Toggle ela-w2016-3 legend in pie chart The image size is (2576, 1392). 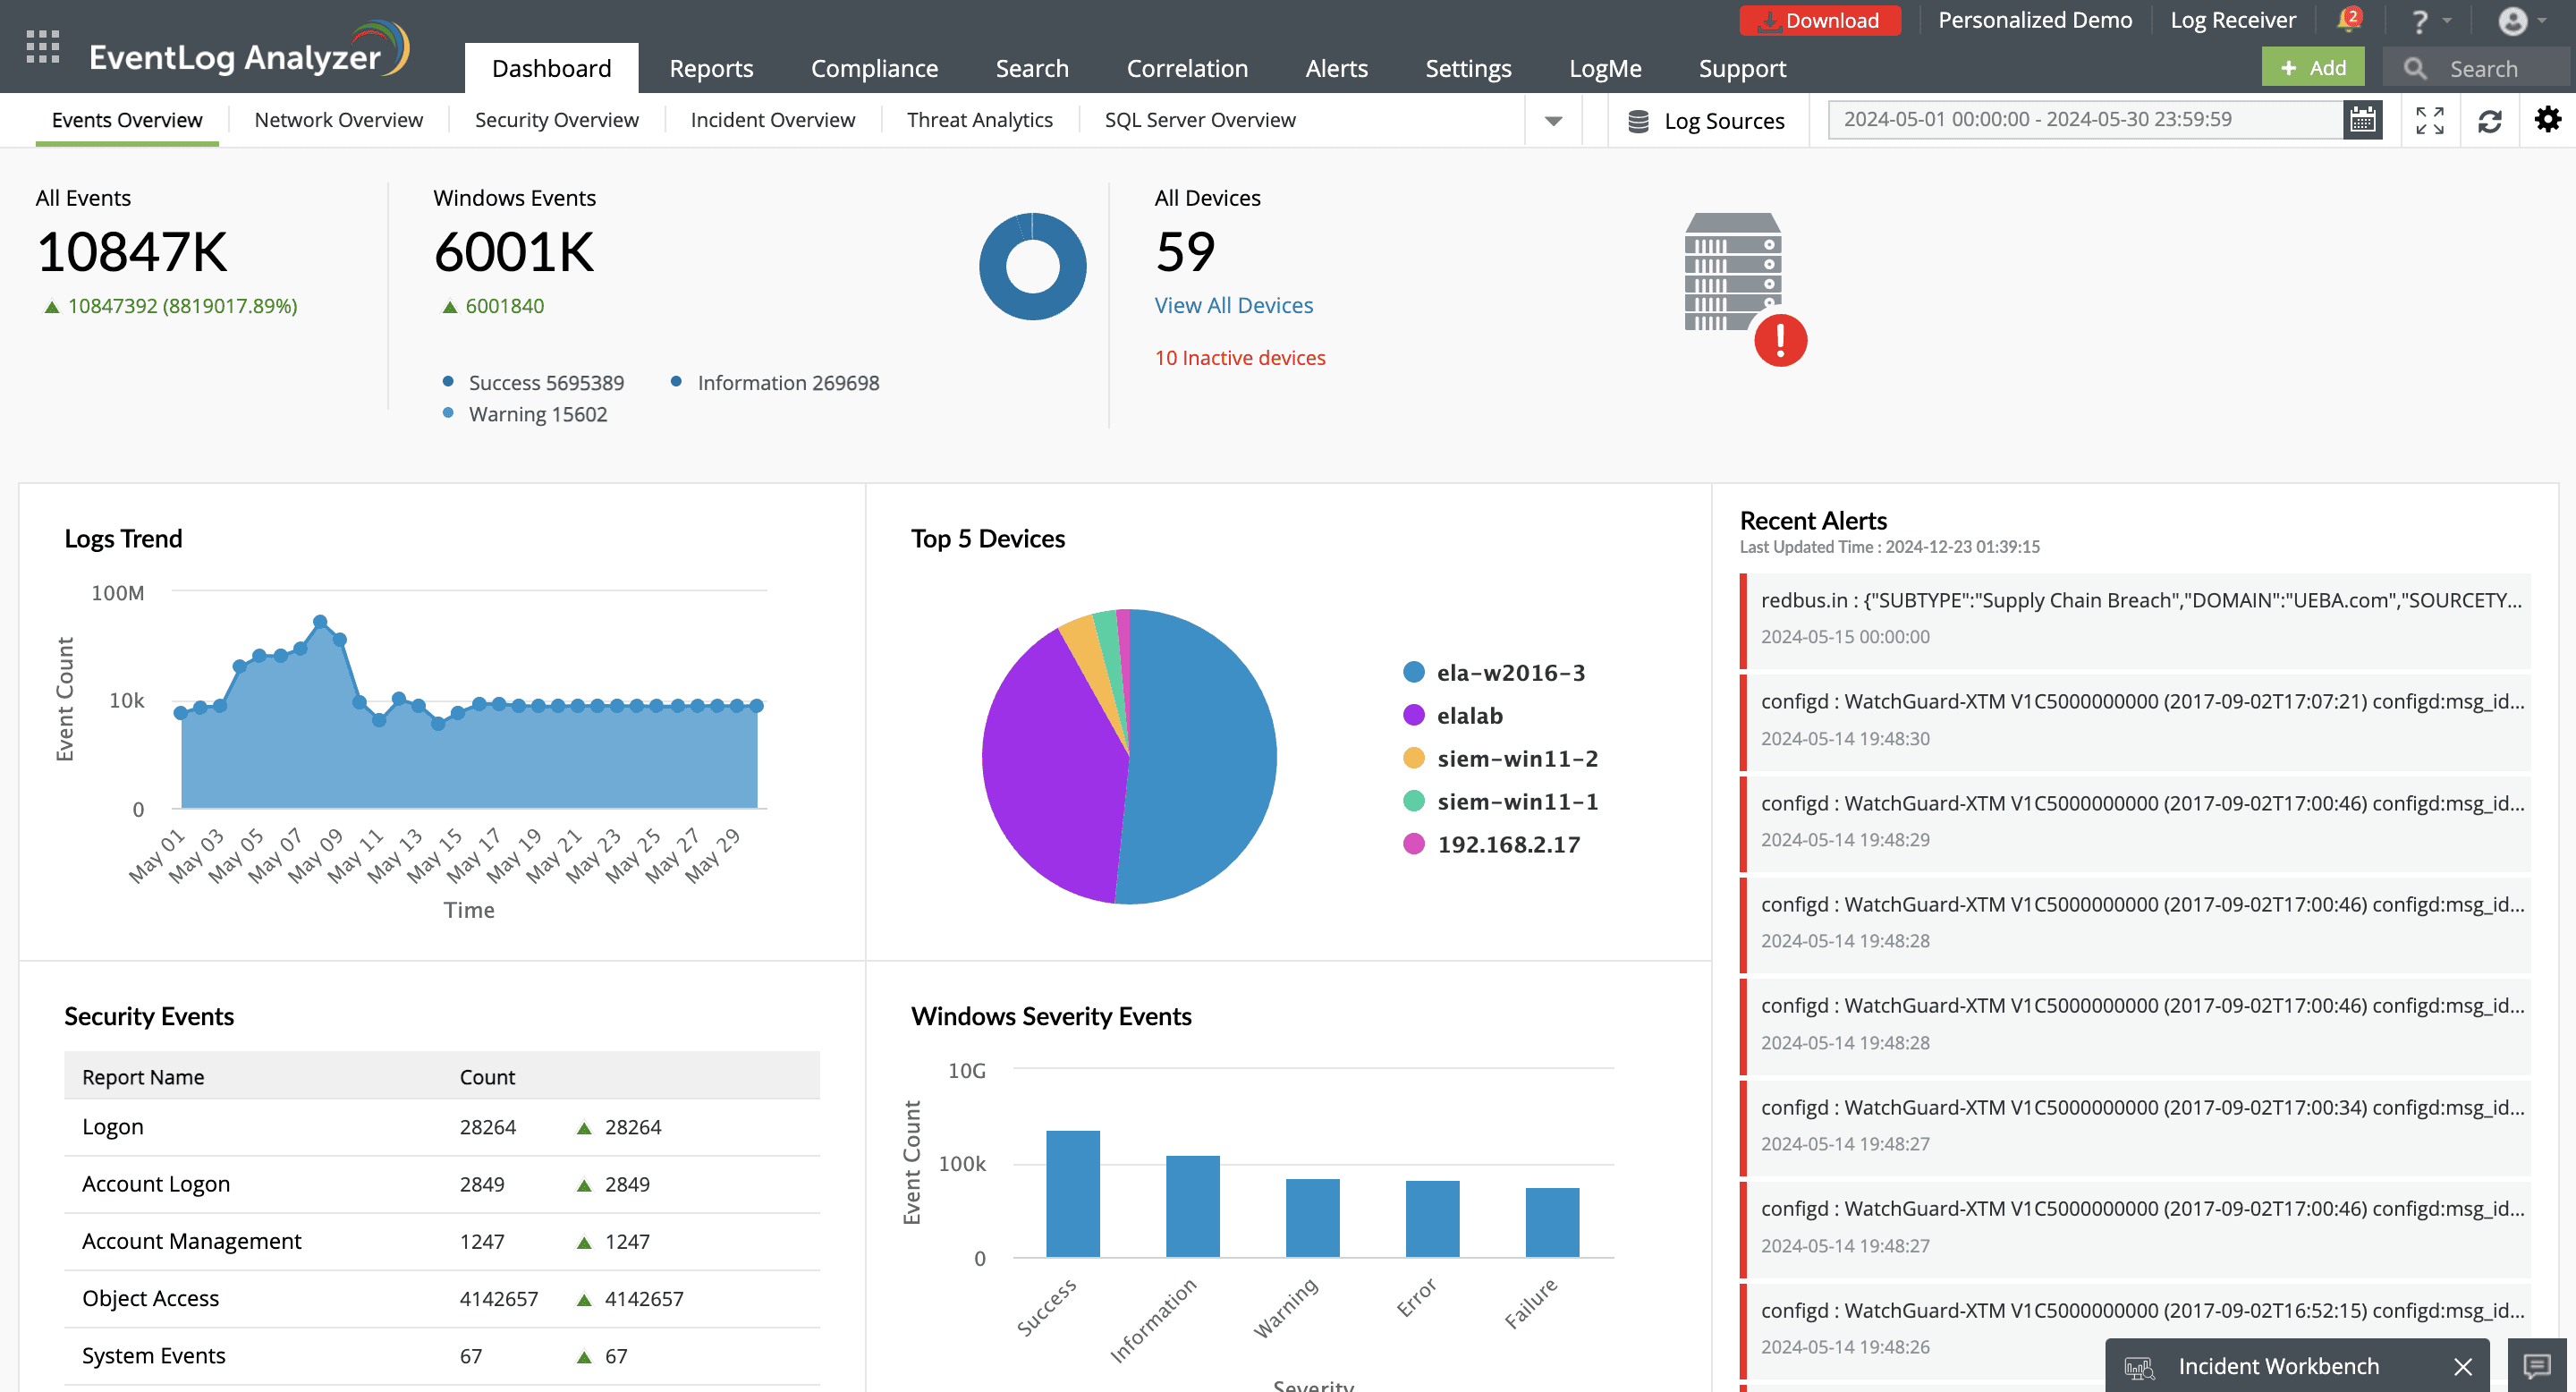coord(1509,673)
